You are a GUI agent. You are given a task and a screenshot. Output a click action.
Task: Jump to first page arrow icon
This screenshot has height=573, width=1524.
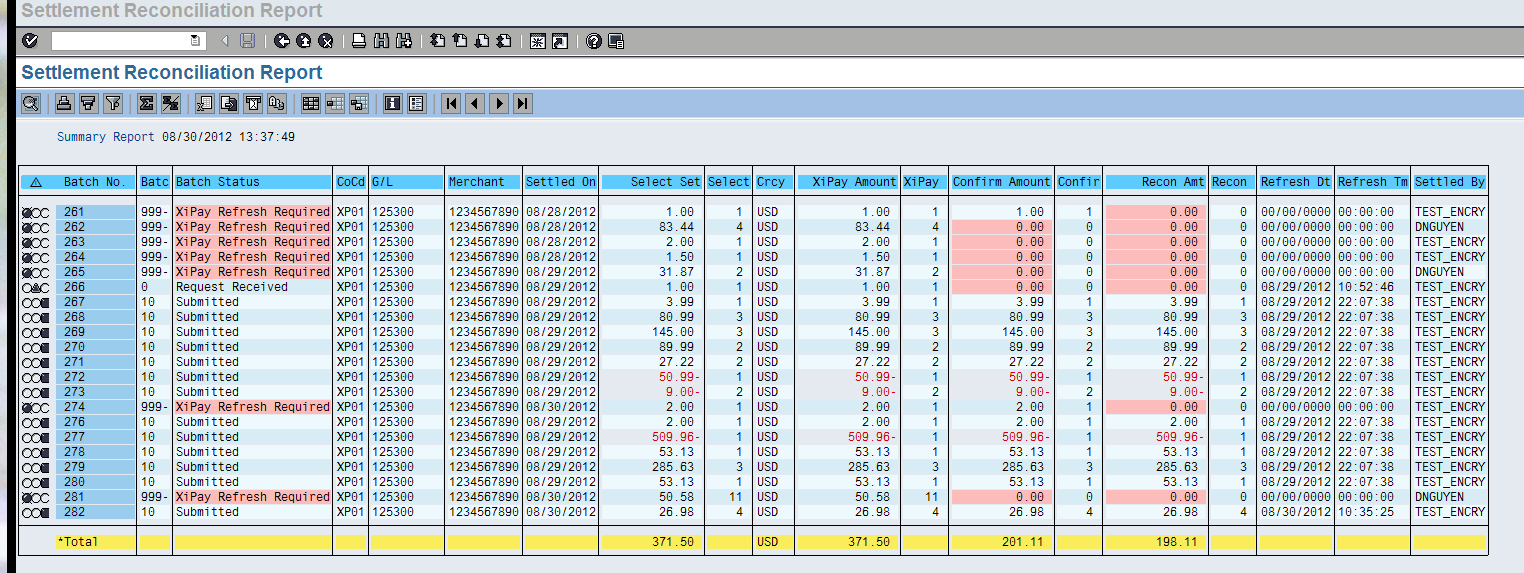[x=451, y=103]
